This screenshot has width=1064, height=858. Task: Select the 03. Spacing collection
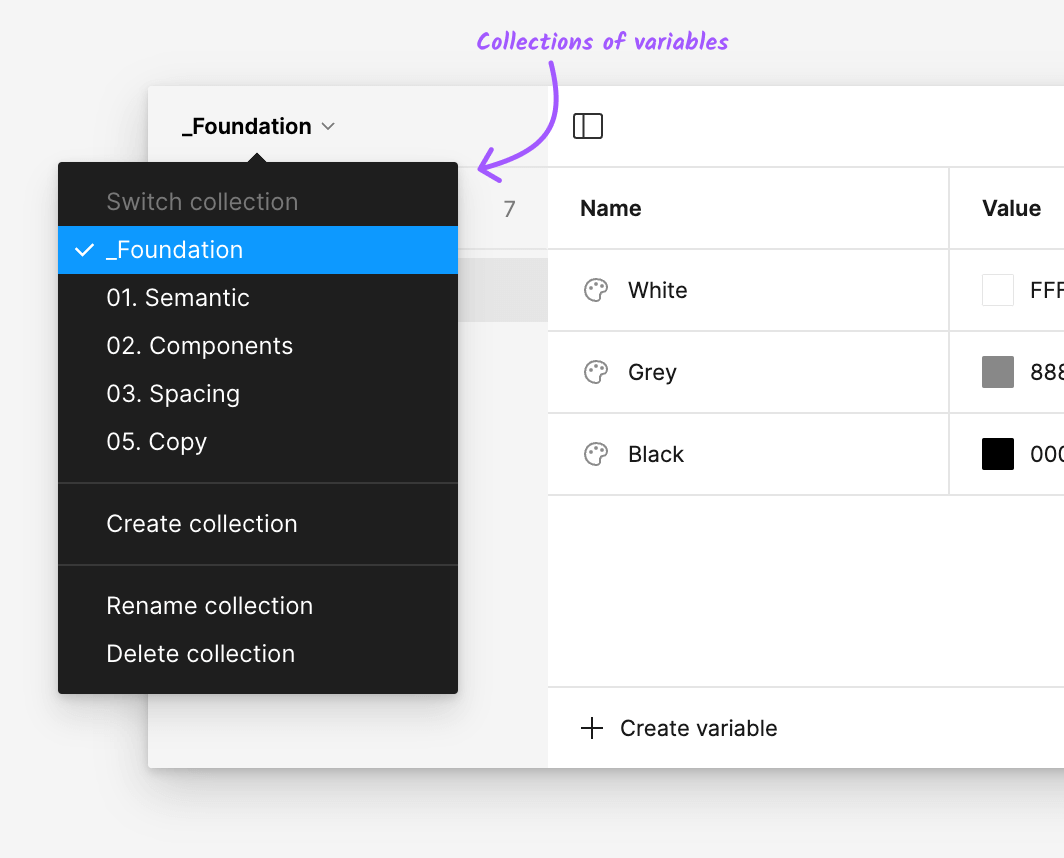(x=173, y=394)
